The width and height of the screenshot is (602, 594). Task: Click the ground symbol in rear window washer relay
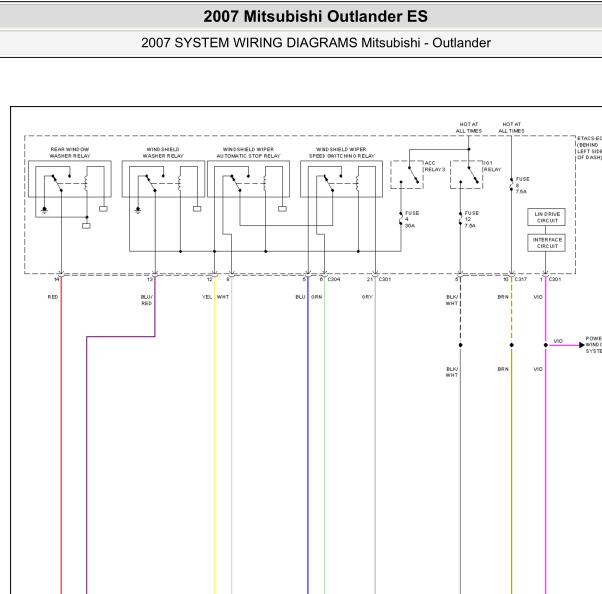(x=45, y=210)
